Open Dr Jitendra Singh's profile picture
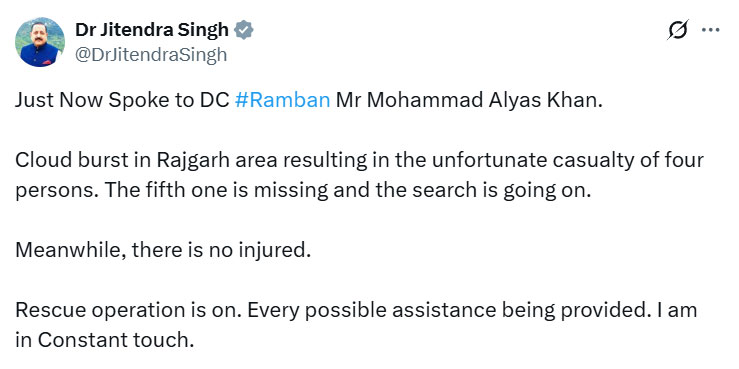The height and width of the screenshot is (369, 739). click(x=40, y=42)
